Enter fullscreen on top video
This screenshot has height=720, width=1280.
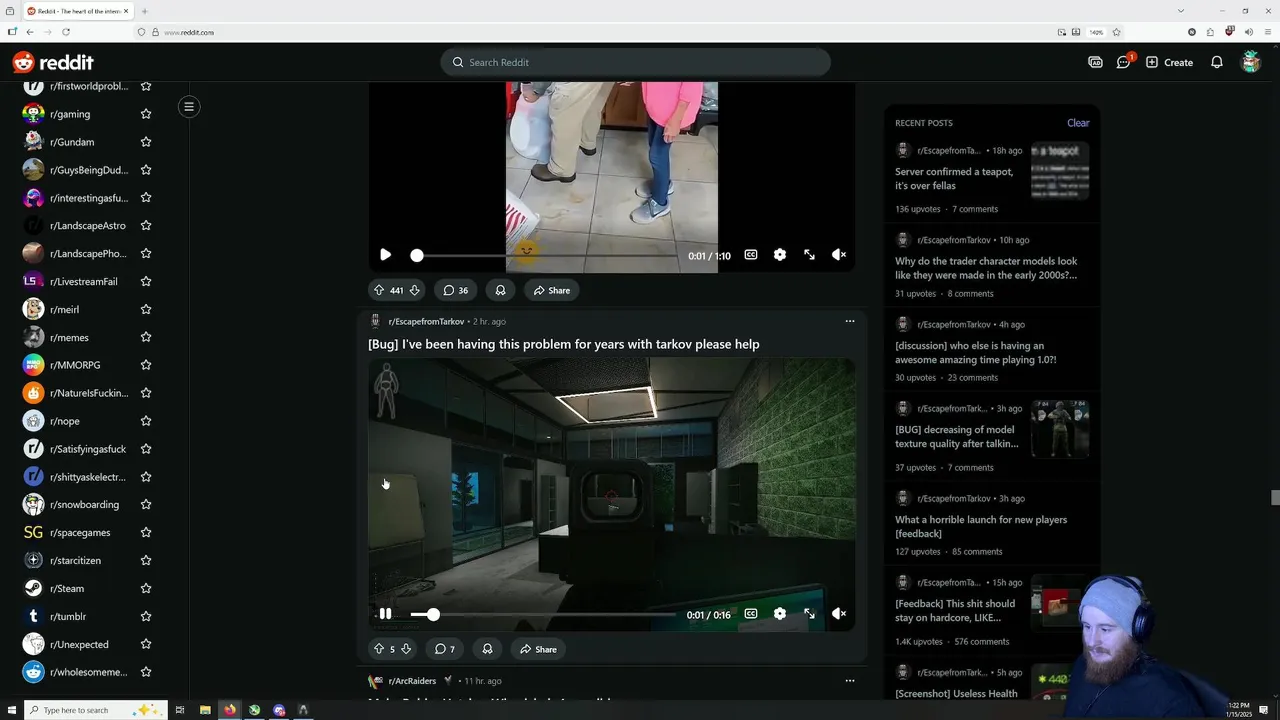[809, 255]
